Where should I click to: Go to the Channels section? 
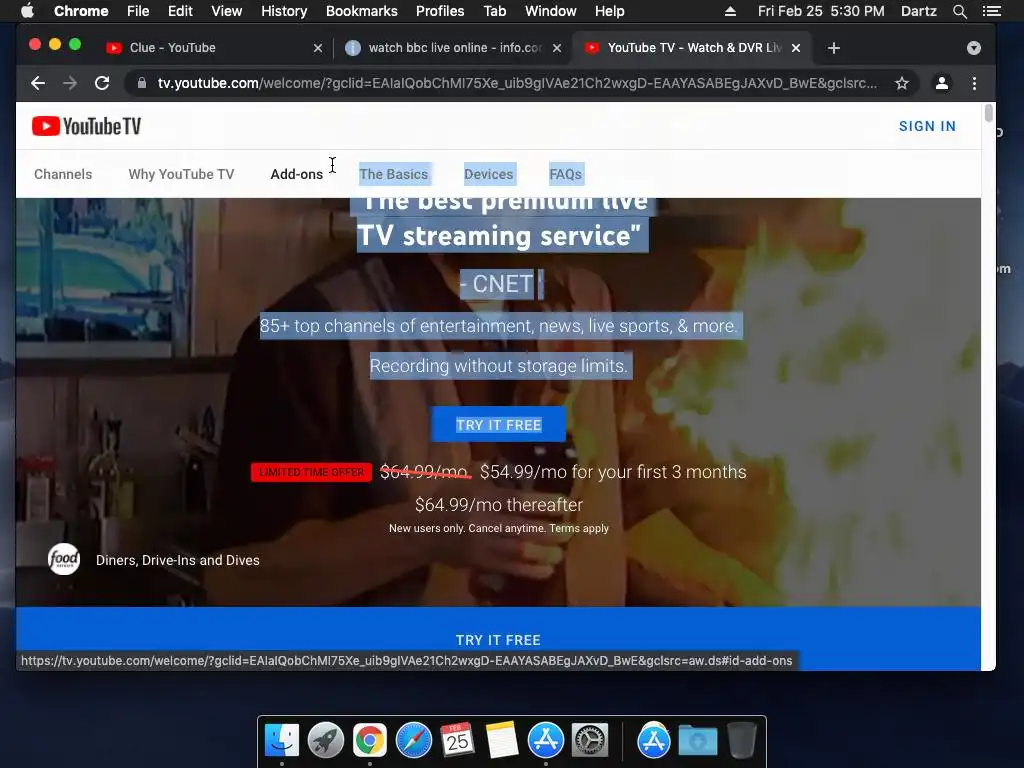point(63,174)
